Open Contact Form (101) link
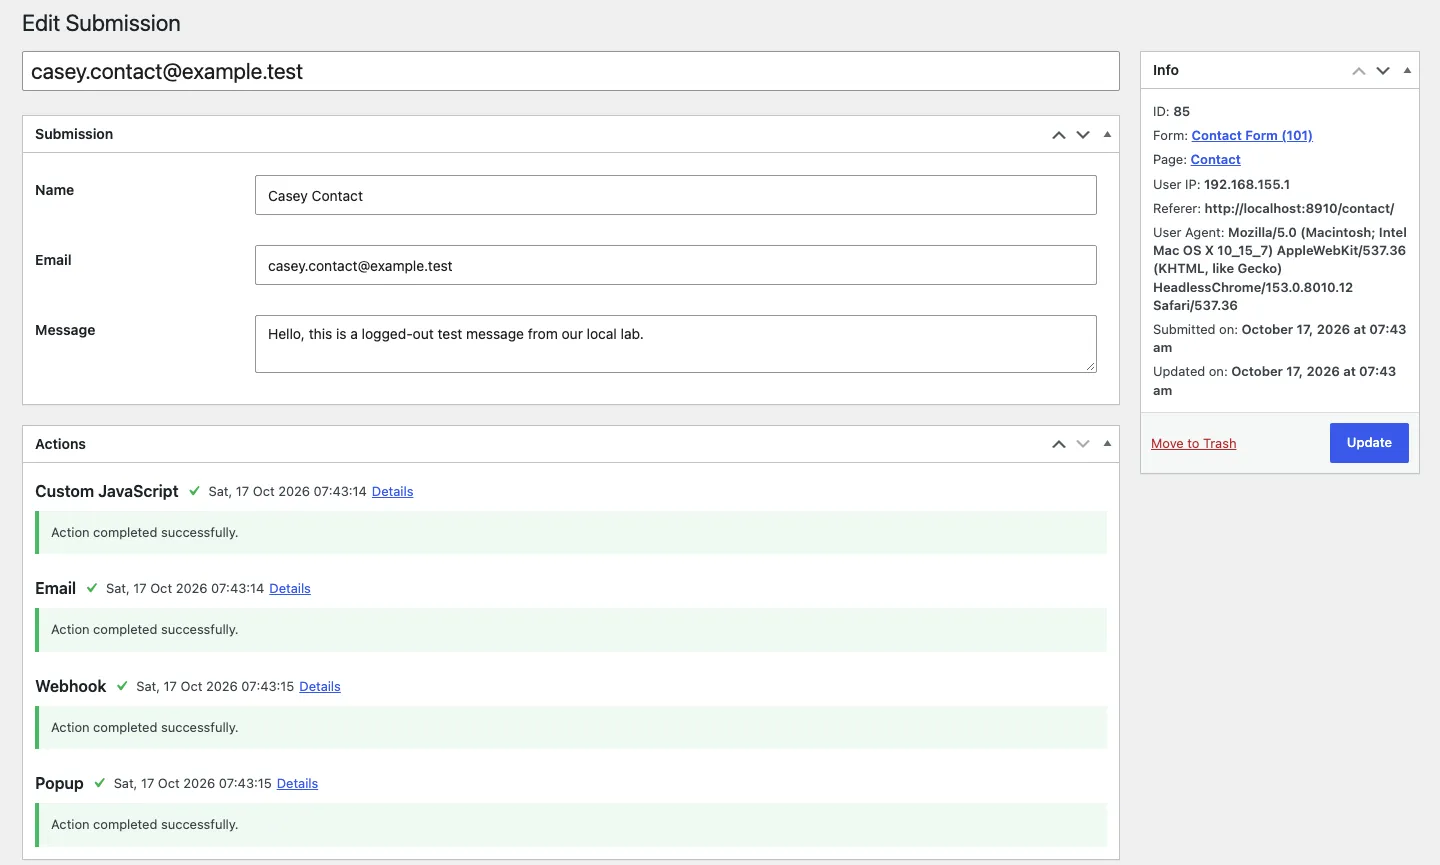Viewport: 1440px width, 865px height. tap(1252, 136)
